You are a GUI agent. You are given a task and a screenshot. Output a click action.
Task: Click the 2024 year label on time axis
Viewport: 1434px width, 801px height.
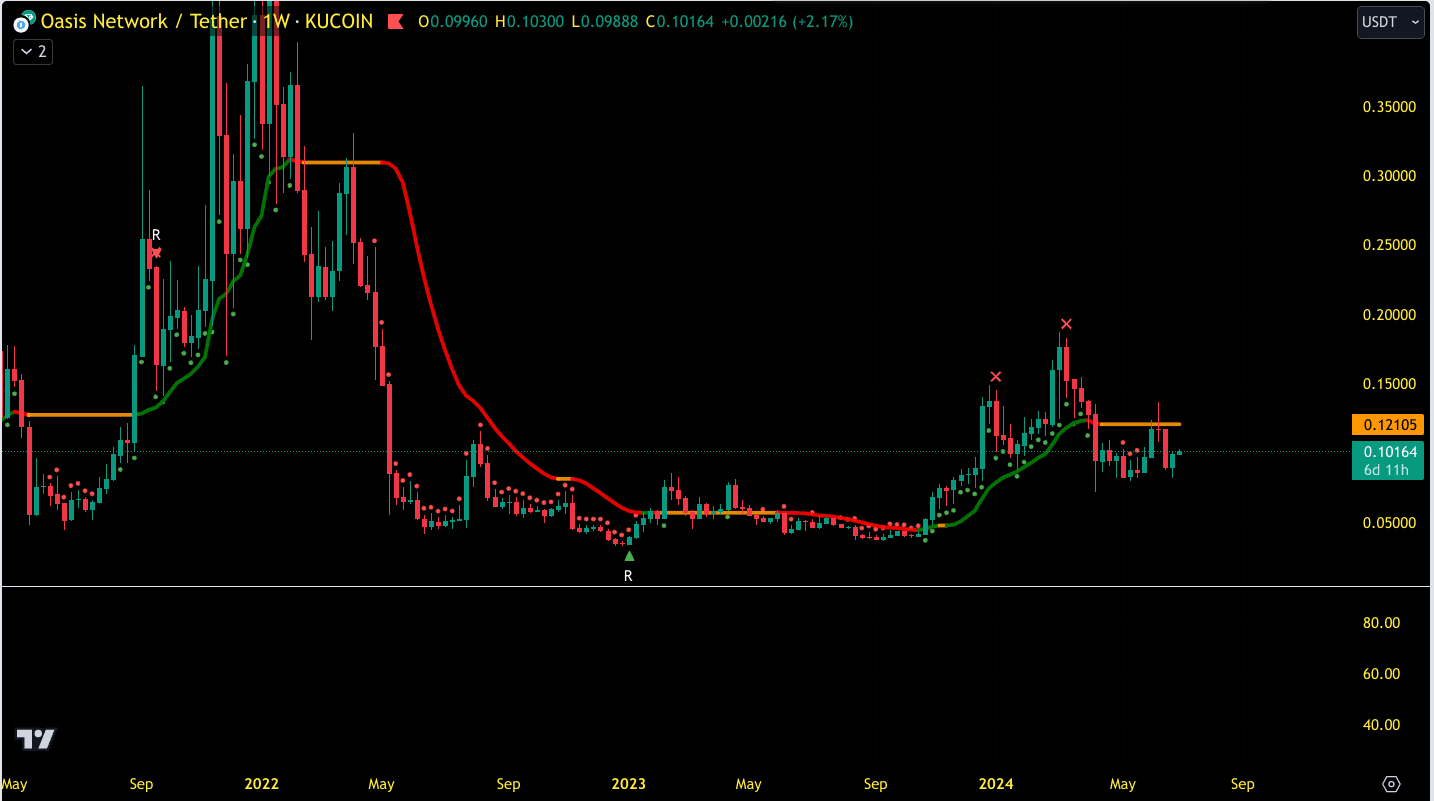tap(996, 784)
